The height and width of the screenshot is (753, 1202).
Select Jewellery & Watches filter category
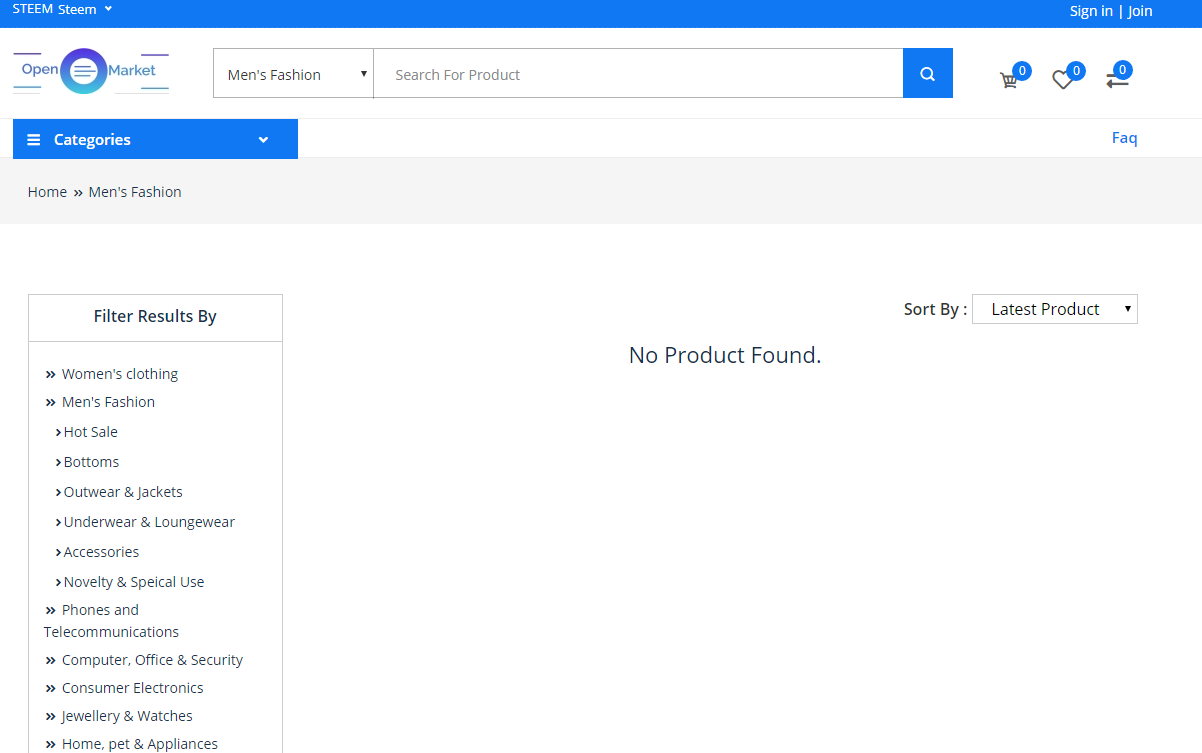point(127,716)
